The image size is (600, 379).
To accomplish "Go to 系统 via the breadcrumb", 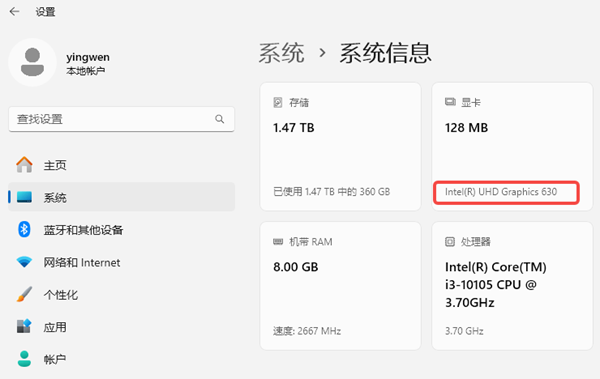I will [282, 53].
